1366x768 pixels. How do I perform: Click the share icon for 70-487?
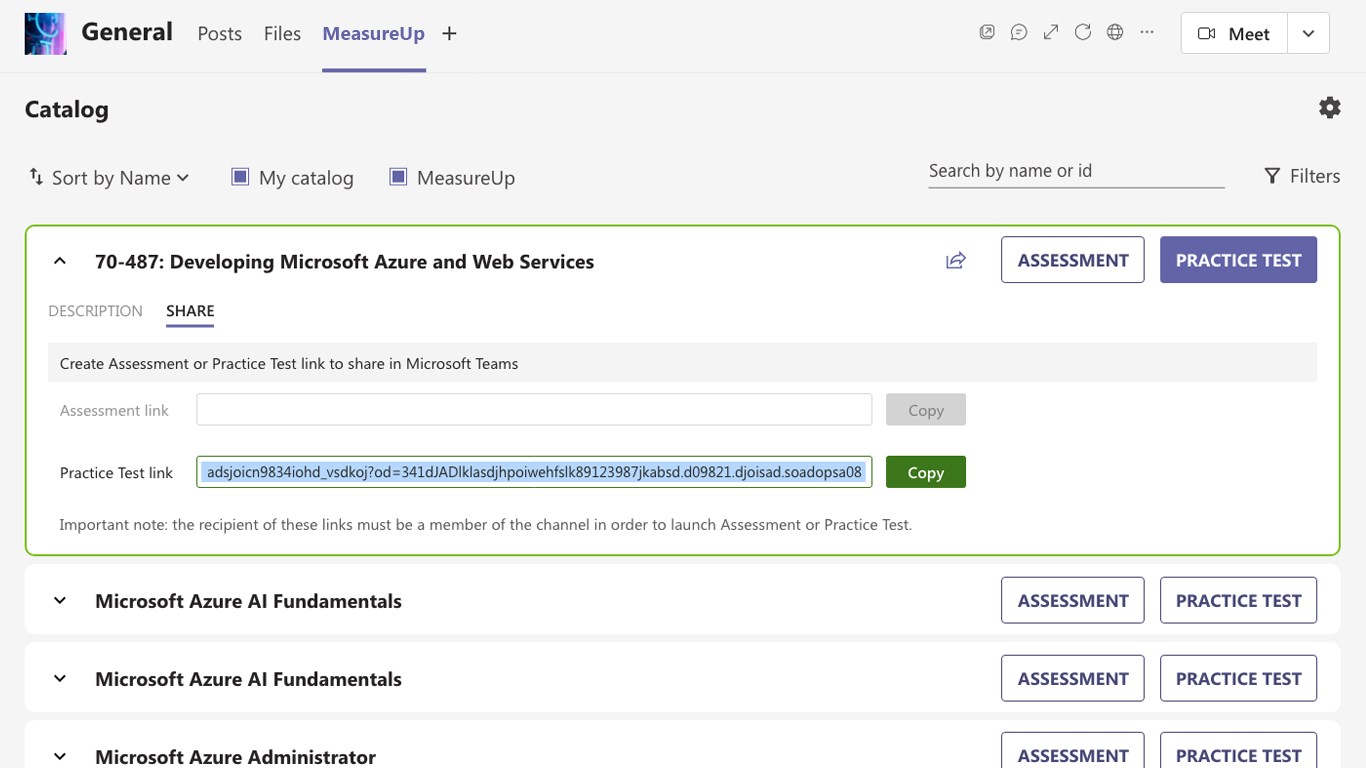(956, 261)
